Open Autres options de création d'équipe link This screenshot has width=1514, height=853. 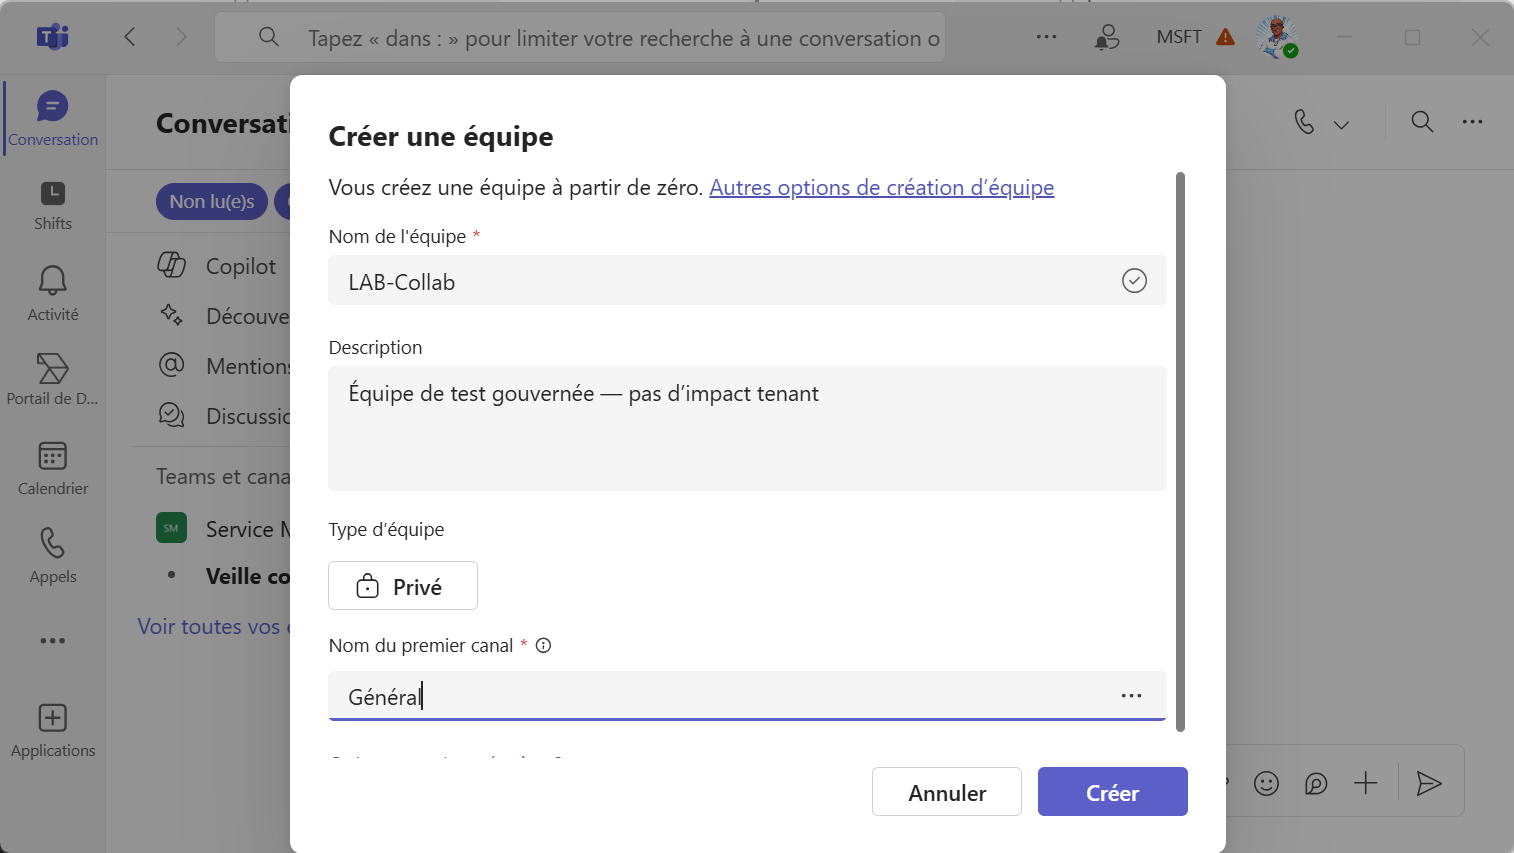point(881,188)
